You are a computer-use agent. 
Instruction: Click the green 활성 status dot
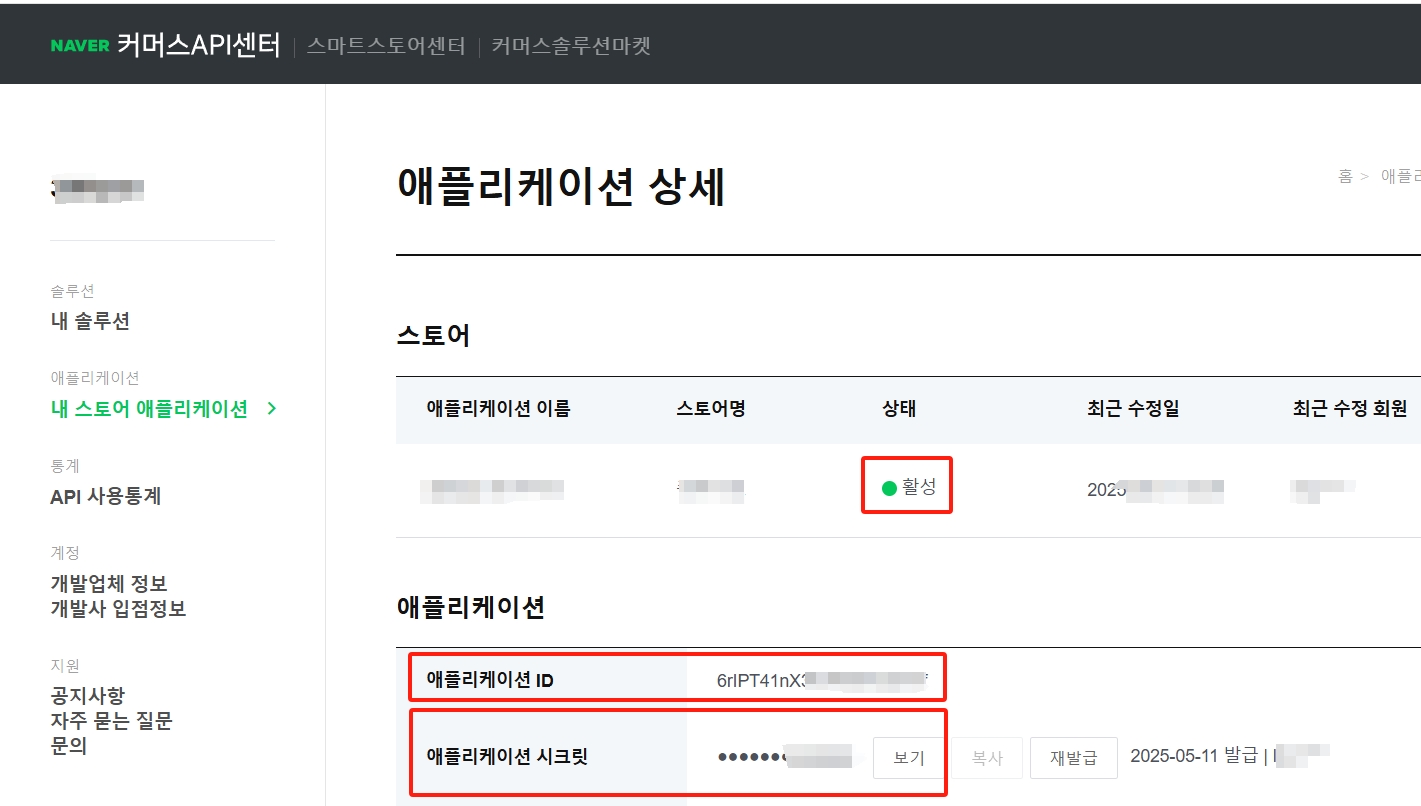(x=889, y=488)
